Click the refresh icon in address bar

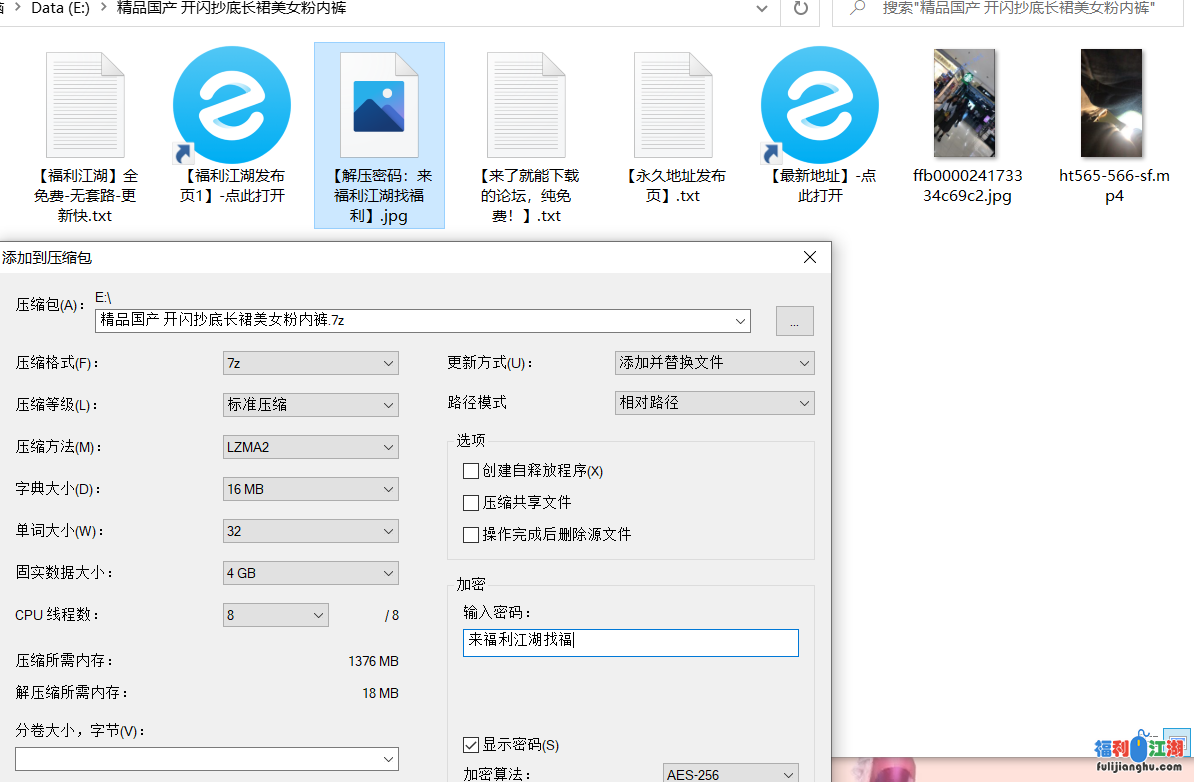(800, 9)
